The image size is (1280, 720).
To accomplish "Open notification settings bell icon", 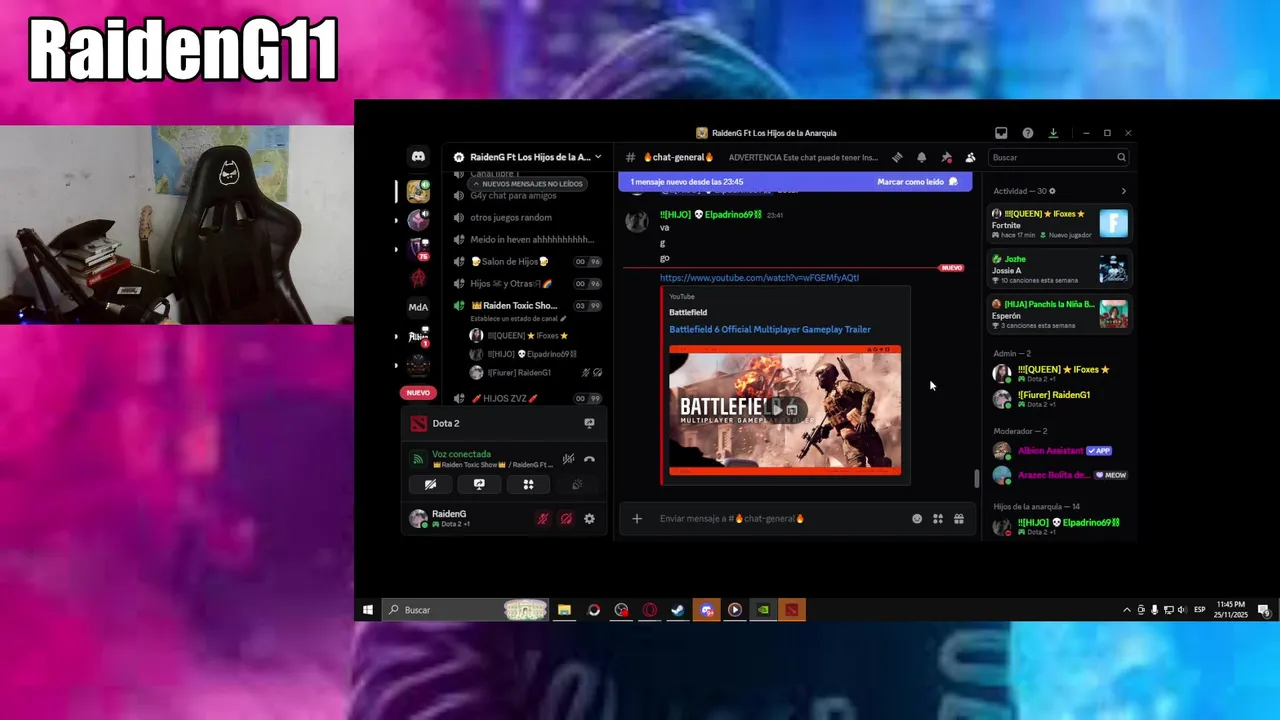I will pos(921,157).
